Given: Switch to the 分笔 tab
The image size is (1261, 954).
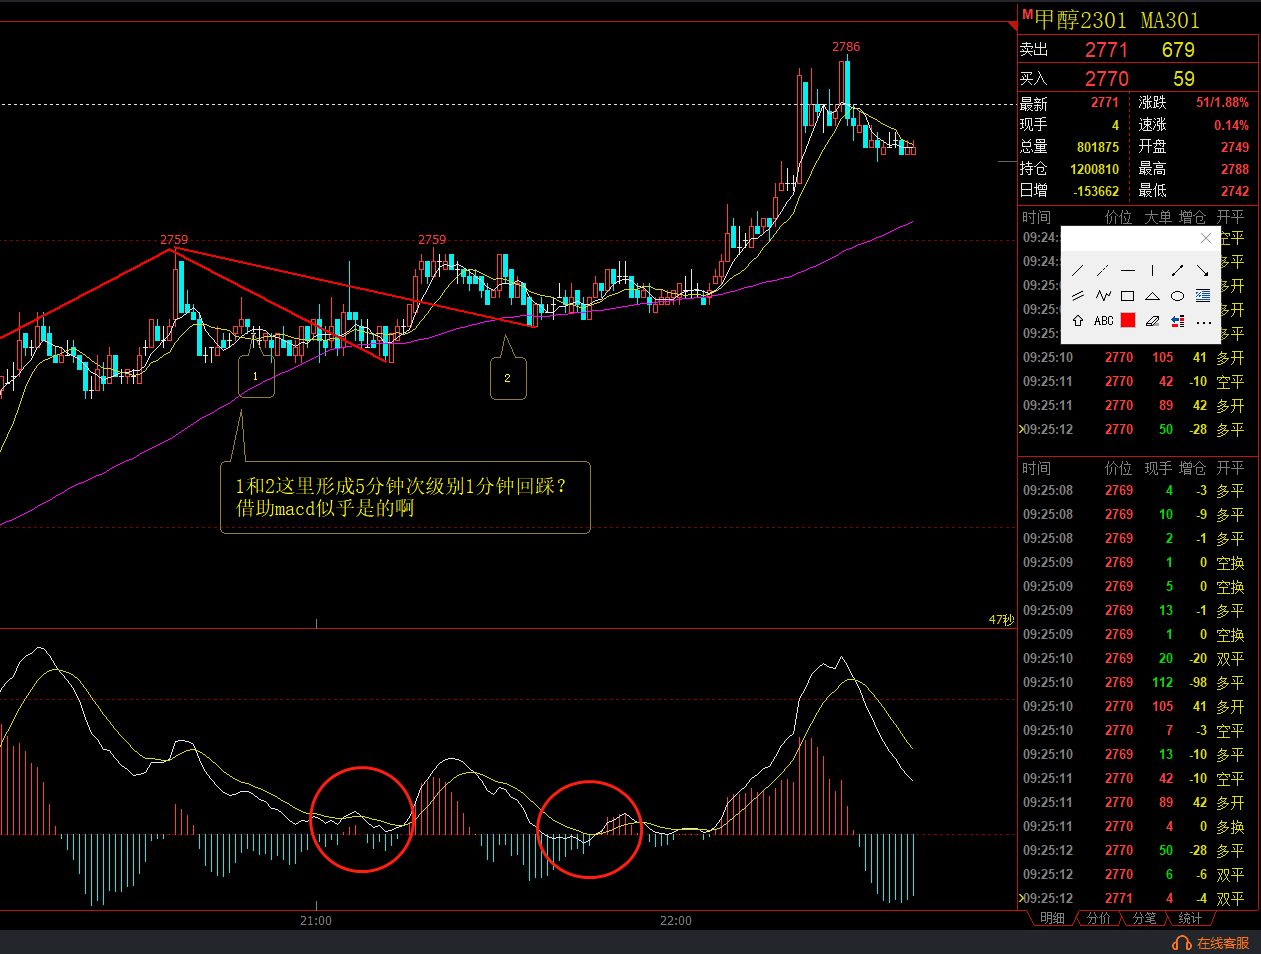Looking at the screenshot, I should tap(1144, 918).
